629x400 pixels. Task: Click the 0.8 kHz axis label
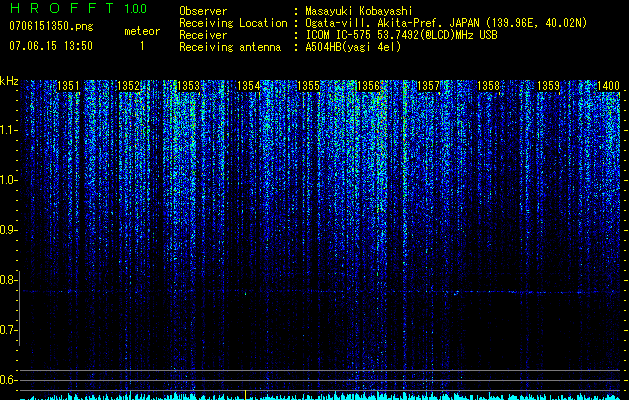click(8, 280)
